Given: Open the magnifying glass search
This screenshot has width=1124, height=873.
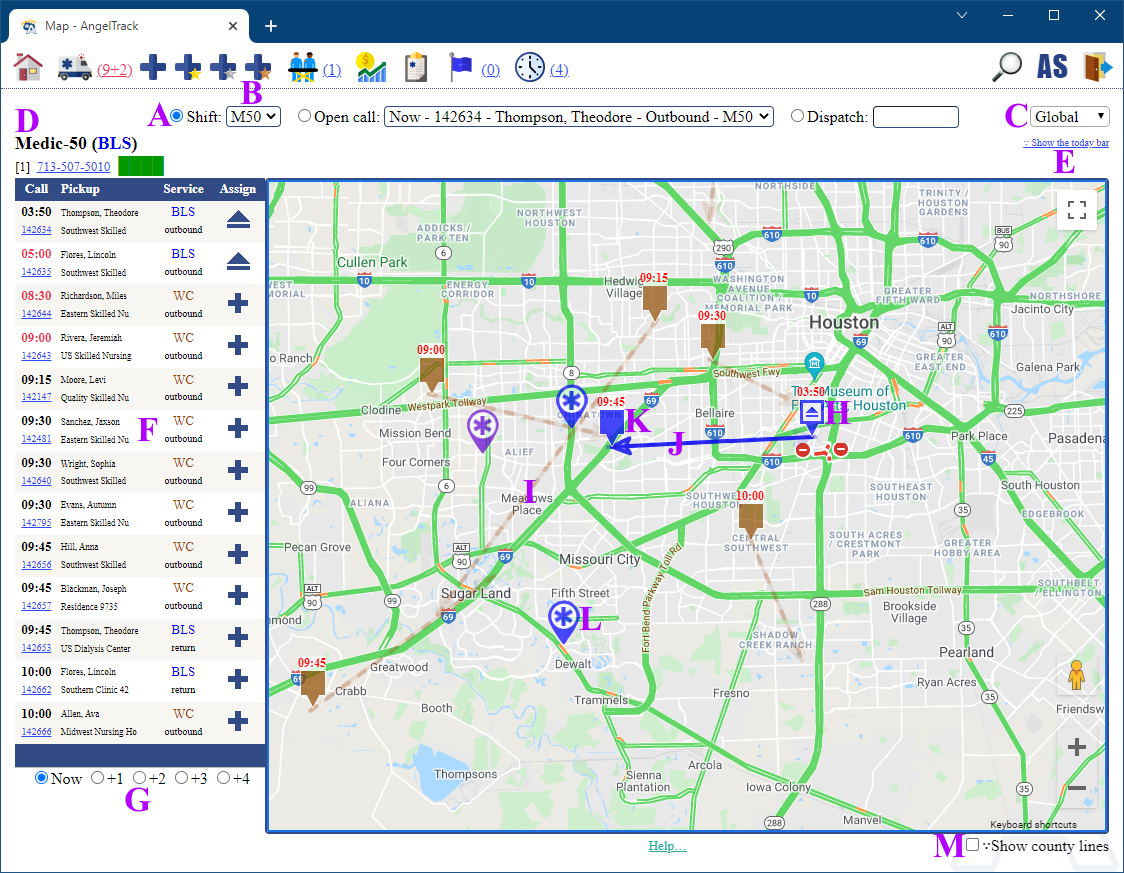Looking at the screenshot, I should (x=1006, y=67).
